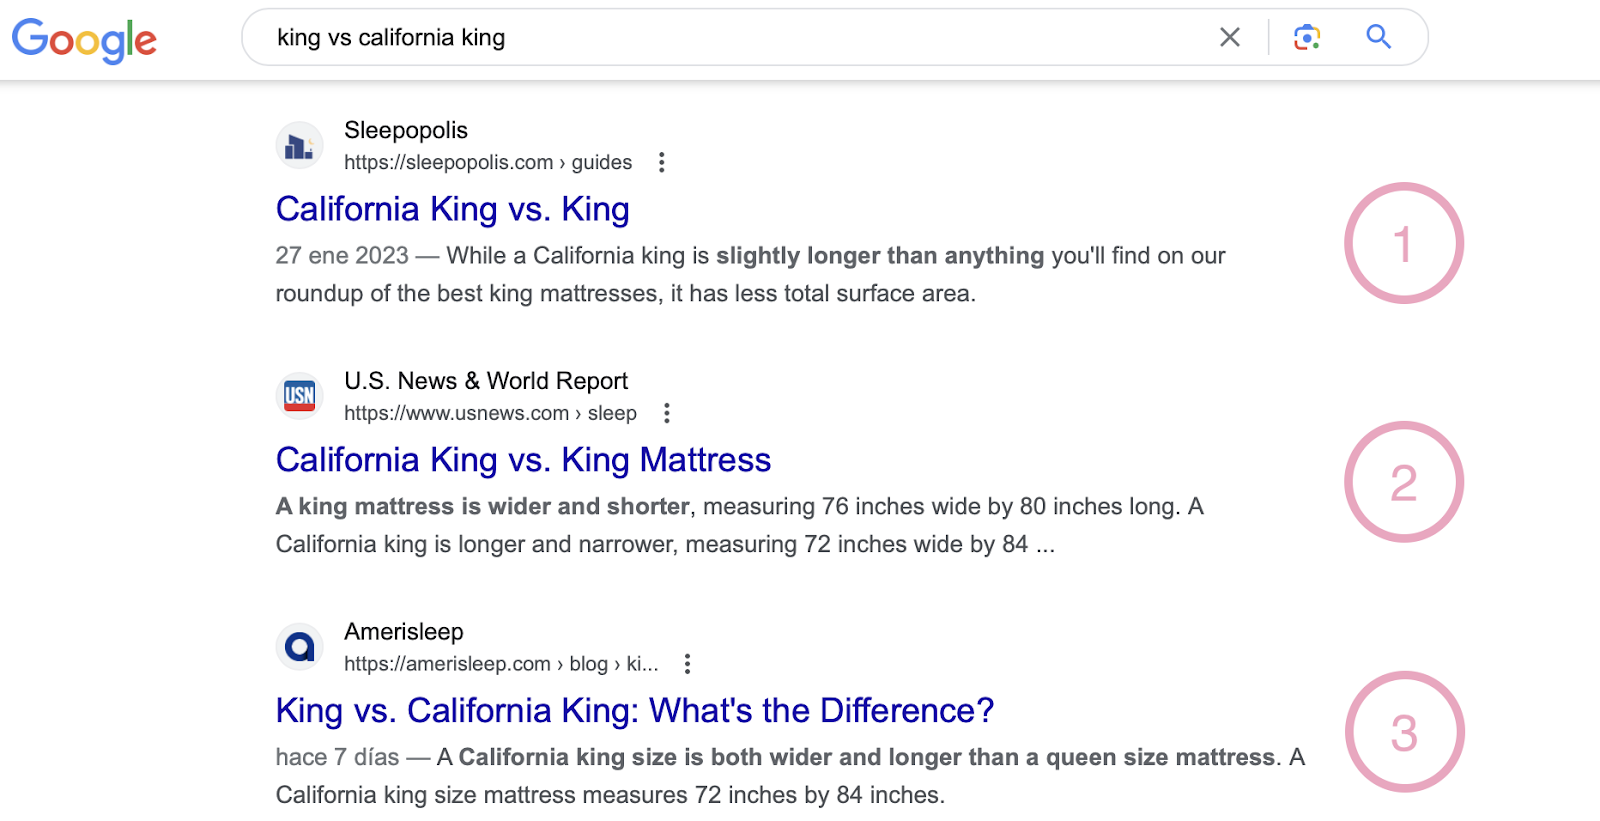Open the U.S. News result options menu
The height and width of the screenshot is (821, 1600).
tap(666, 413)
